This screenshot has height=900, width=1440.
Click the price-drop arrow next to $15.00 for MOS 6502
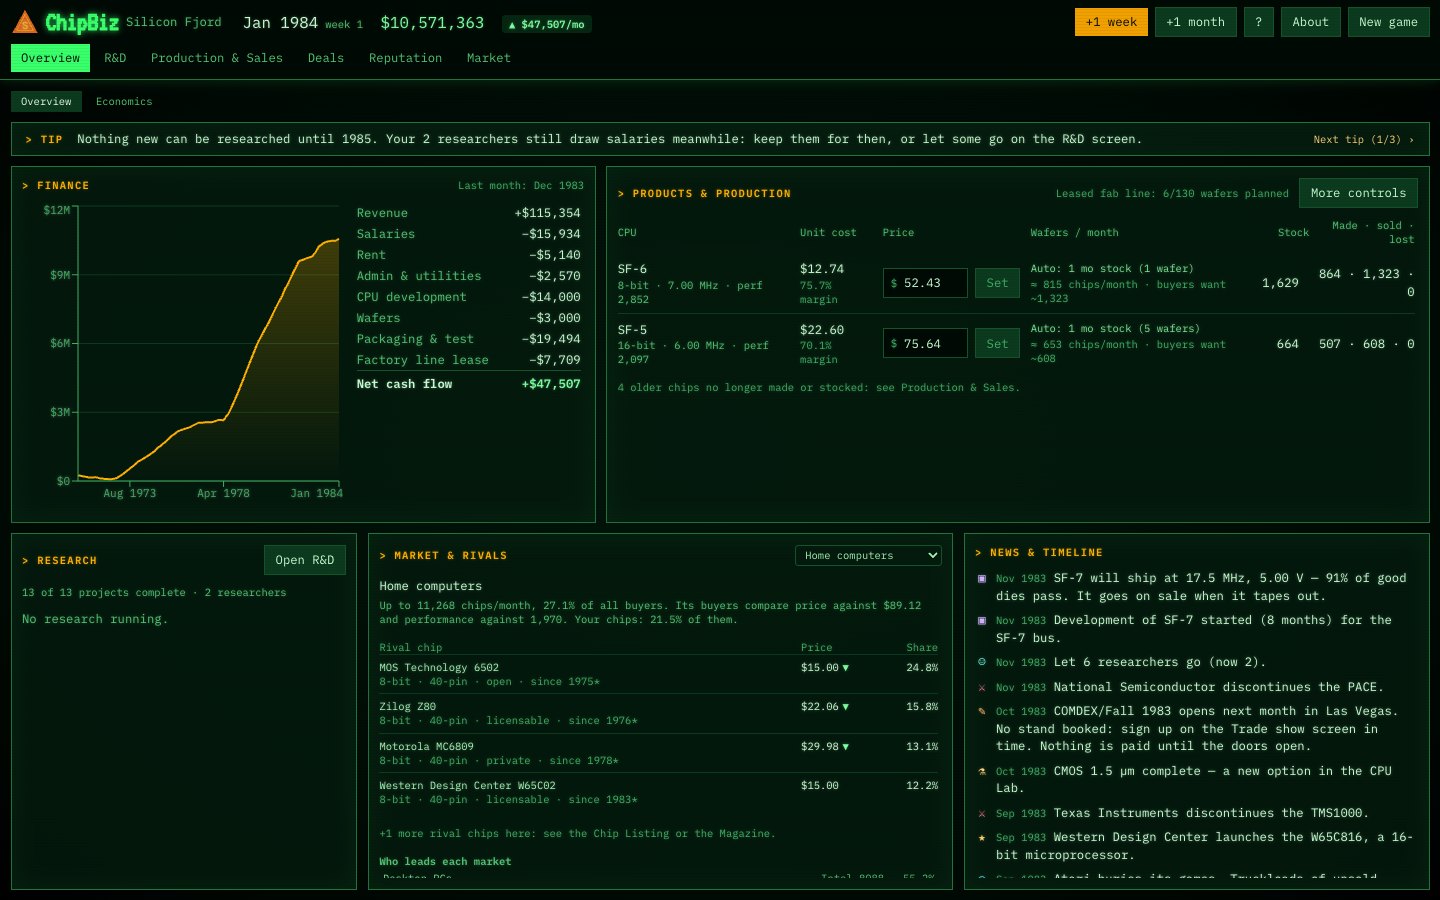(x=846, y=668)
